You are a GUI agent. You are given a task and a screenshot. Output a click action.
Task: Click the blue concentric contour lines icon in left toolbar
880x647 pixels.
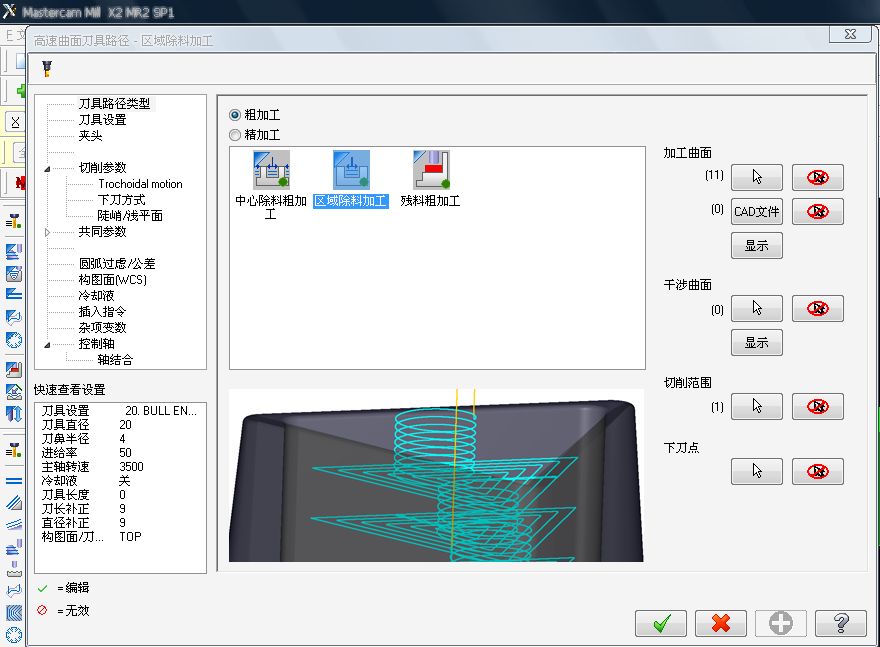pyautogui.click(x=13, y=613)
